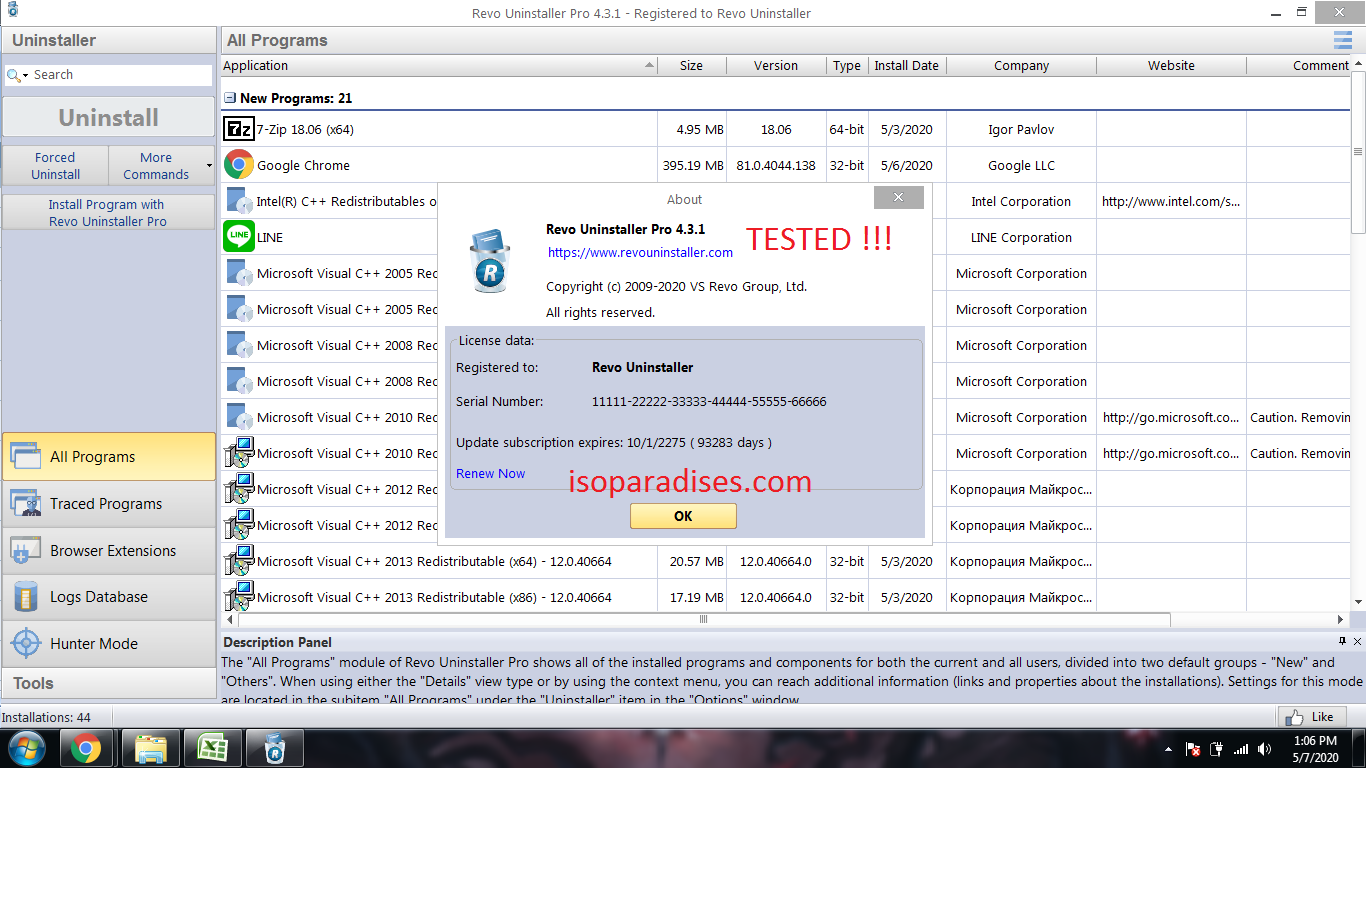Click the Action Center flag tray icon
Viewport: 1366px width, 916px height.
(x=1193, y=749)
